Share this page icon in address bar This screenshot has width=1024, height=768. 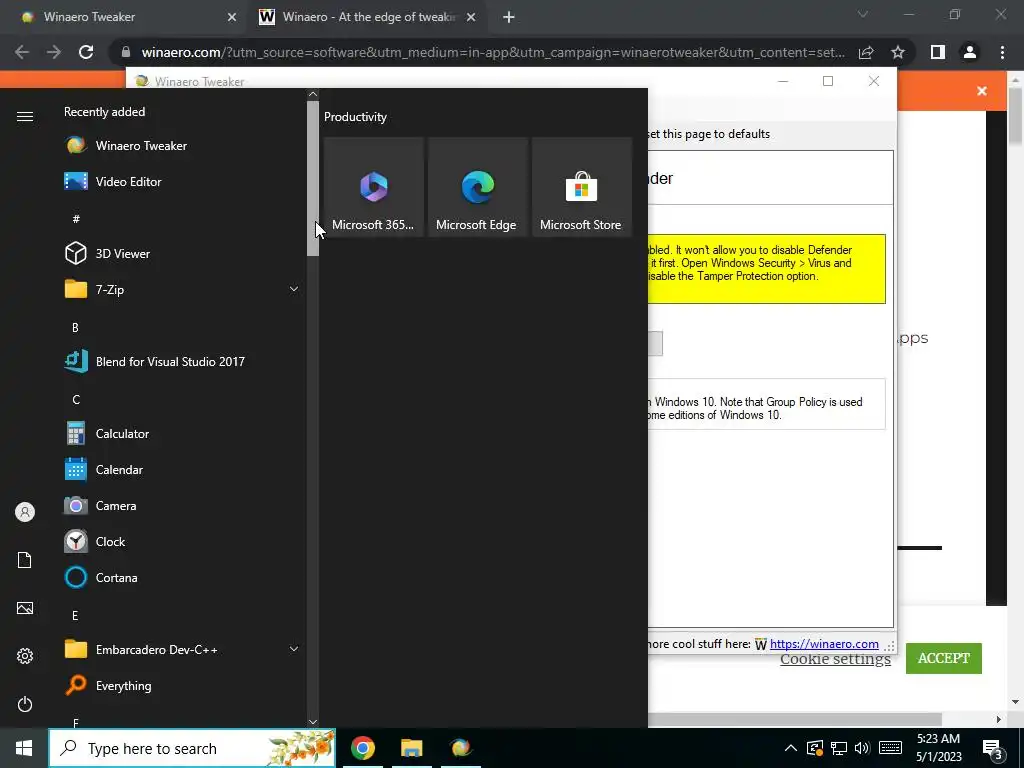pos(867,52)
